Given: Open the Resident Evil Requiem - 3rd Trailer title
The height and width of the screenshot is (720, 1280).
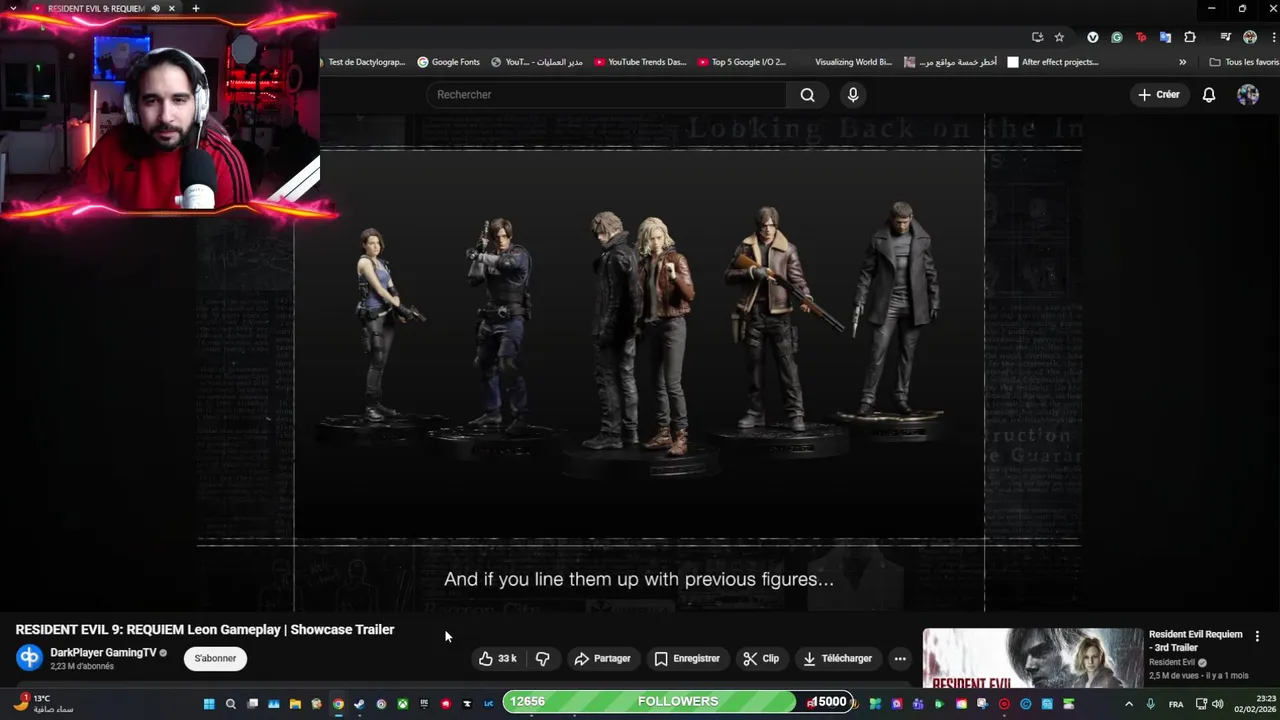Looking at the screenshot, I should pyautogui.click(x=1196, y=640).
